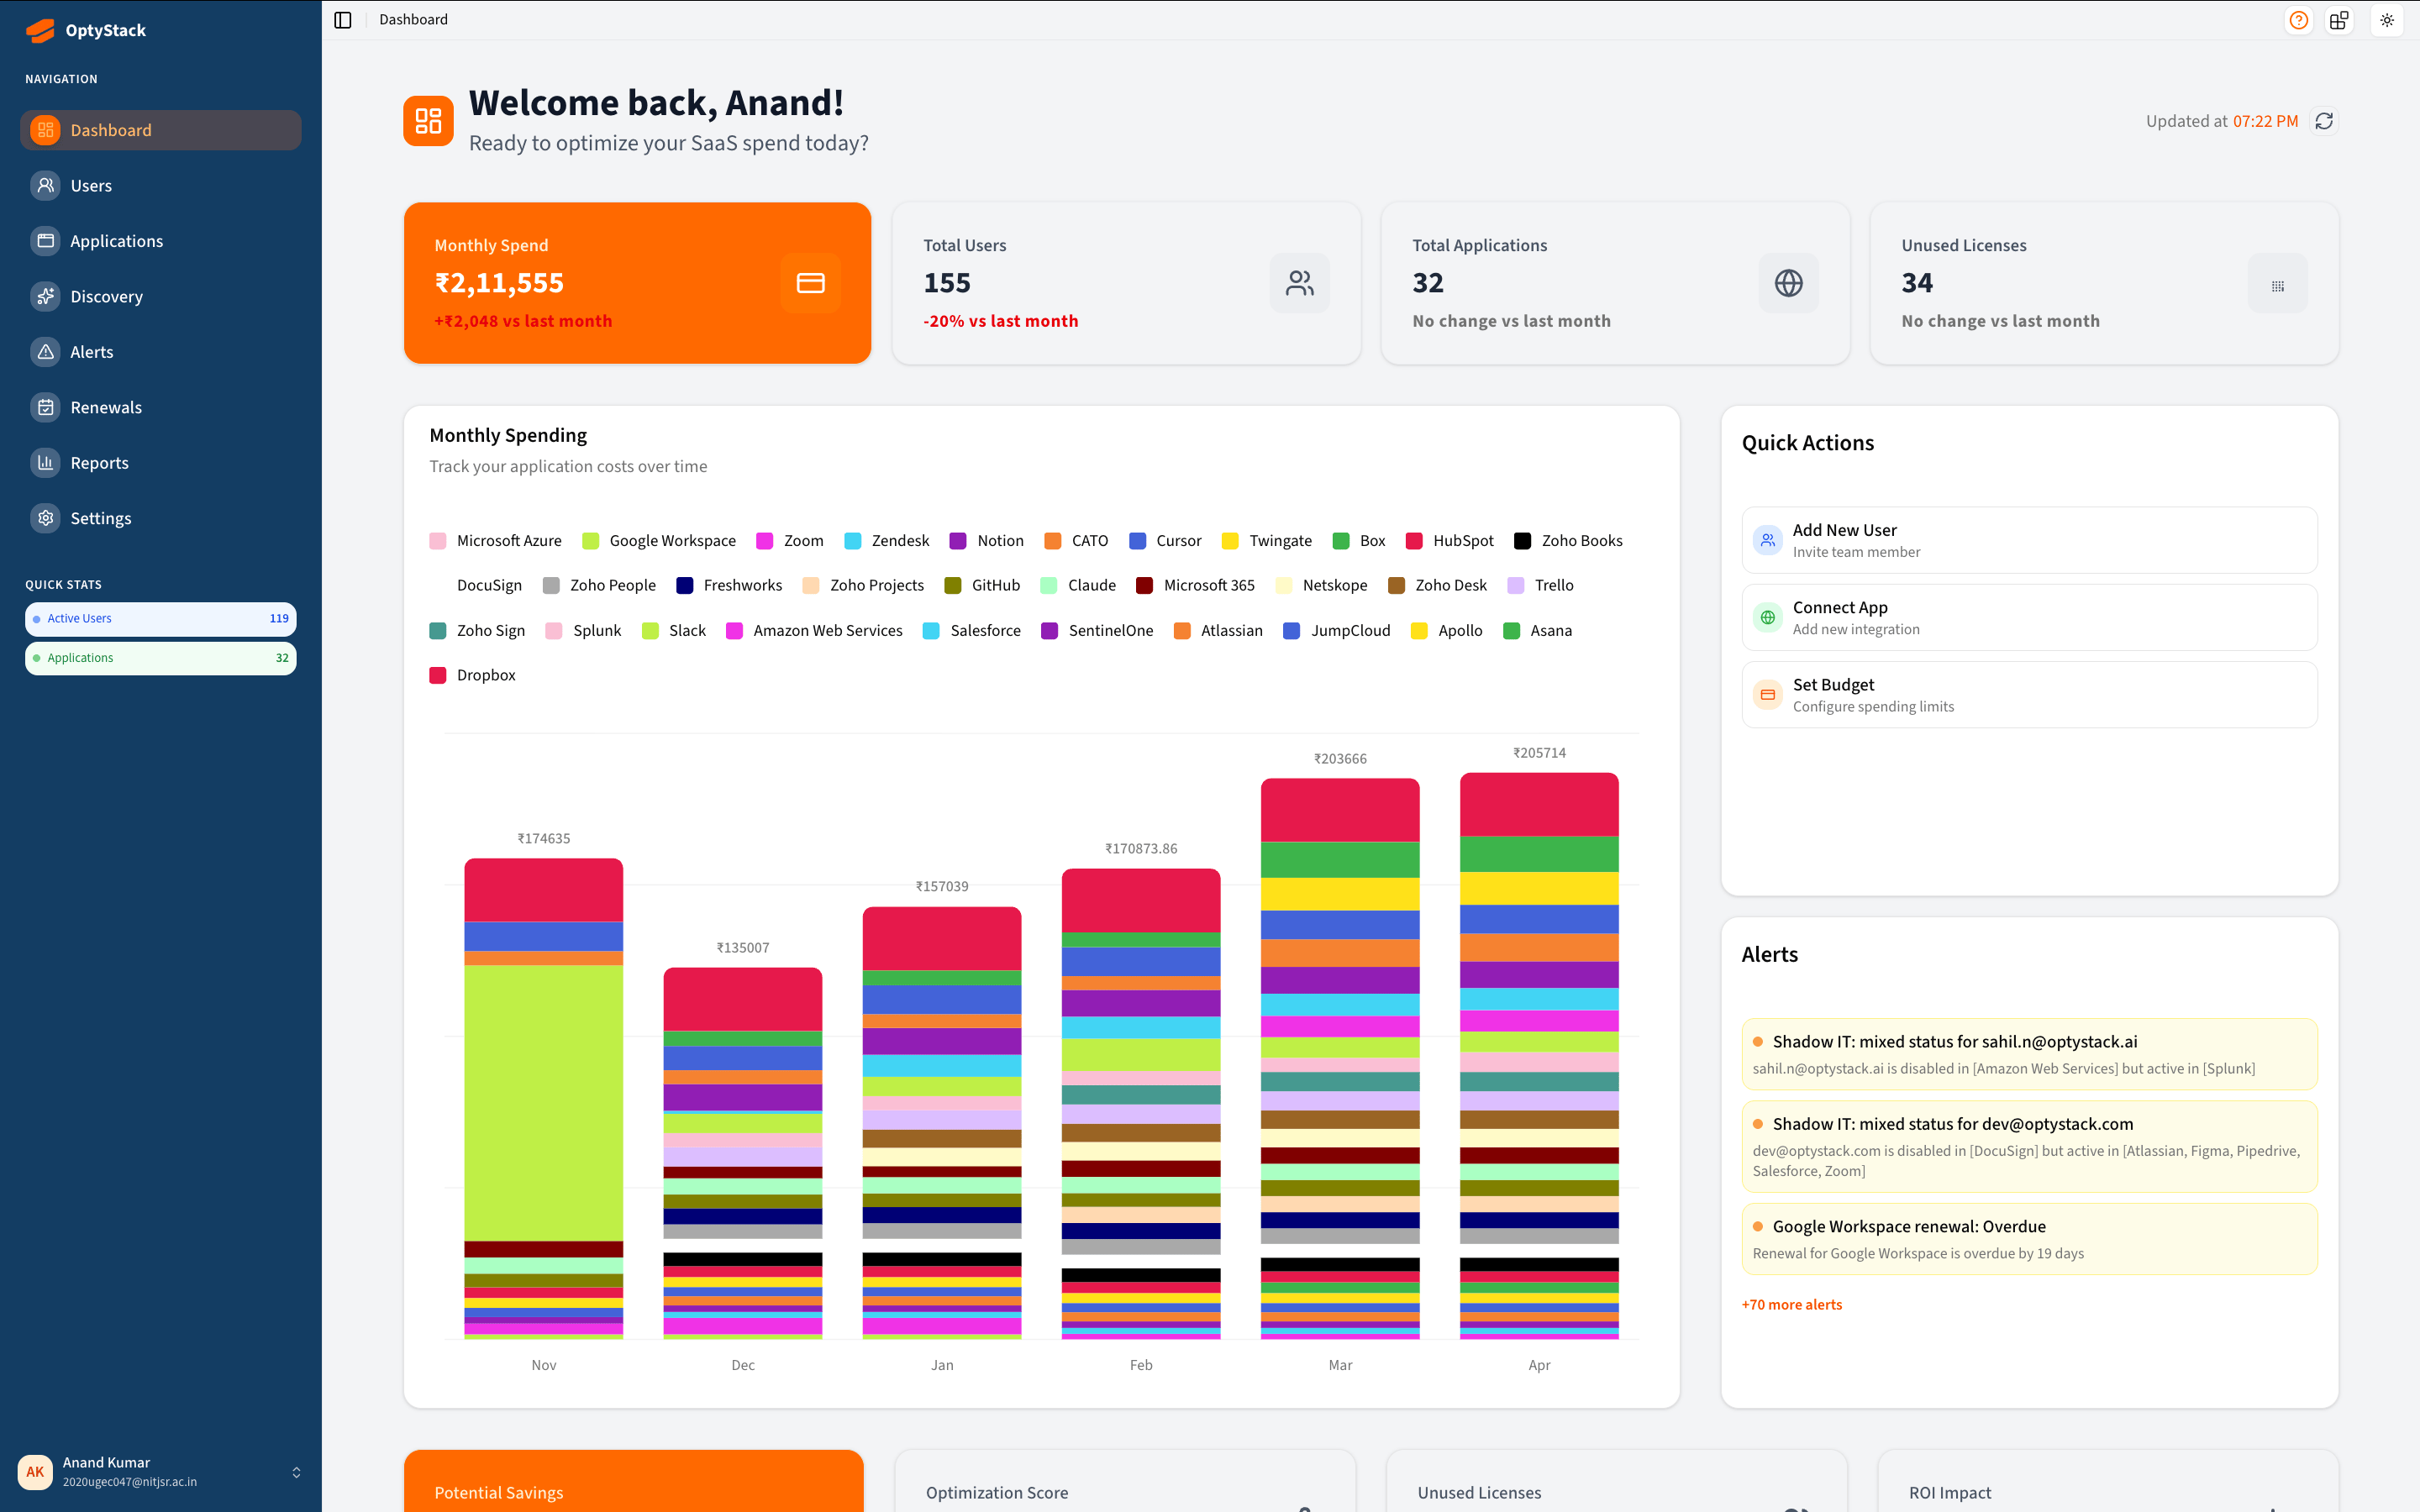Screen dimensions: 2420x1512
Task: Choose Connect App quick action
Action: tap(2029, 617)
